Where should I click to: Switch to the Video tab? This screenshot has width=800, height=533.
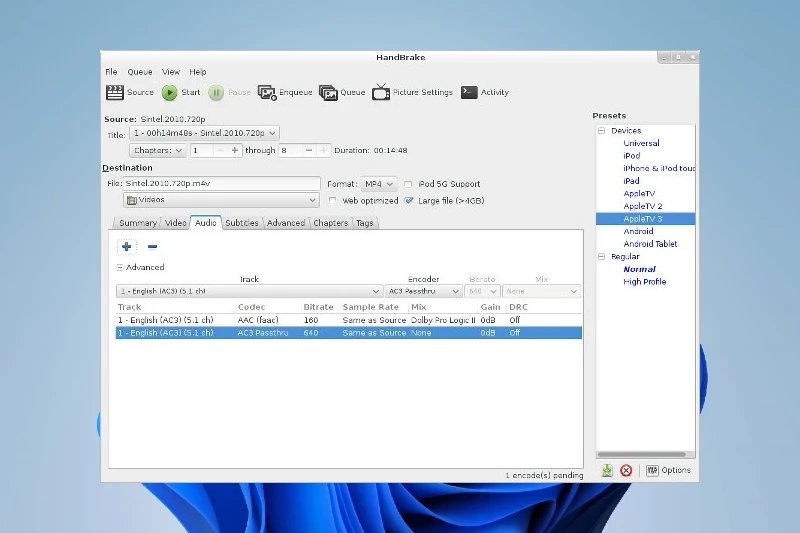click(x=176, y=223)
